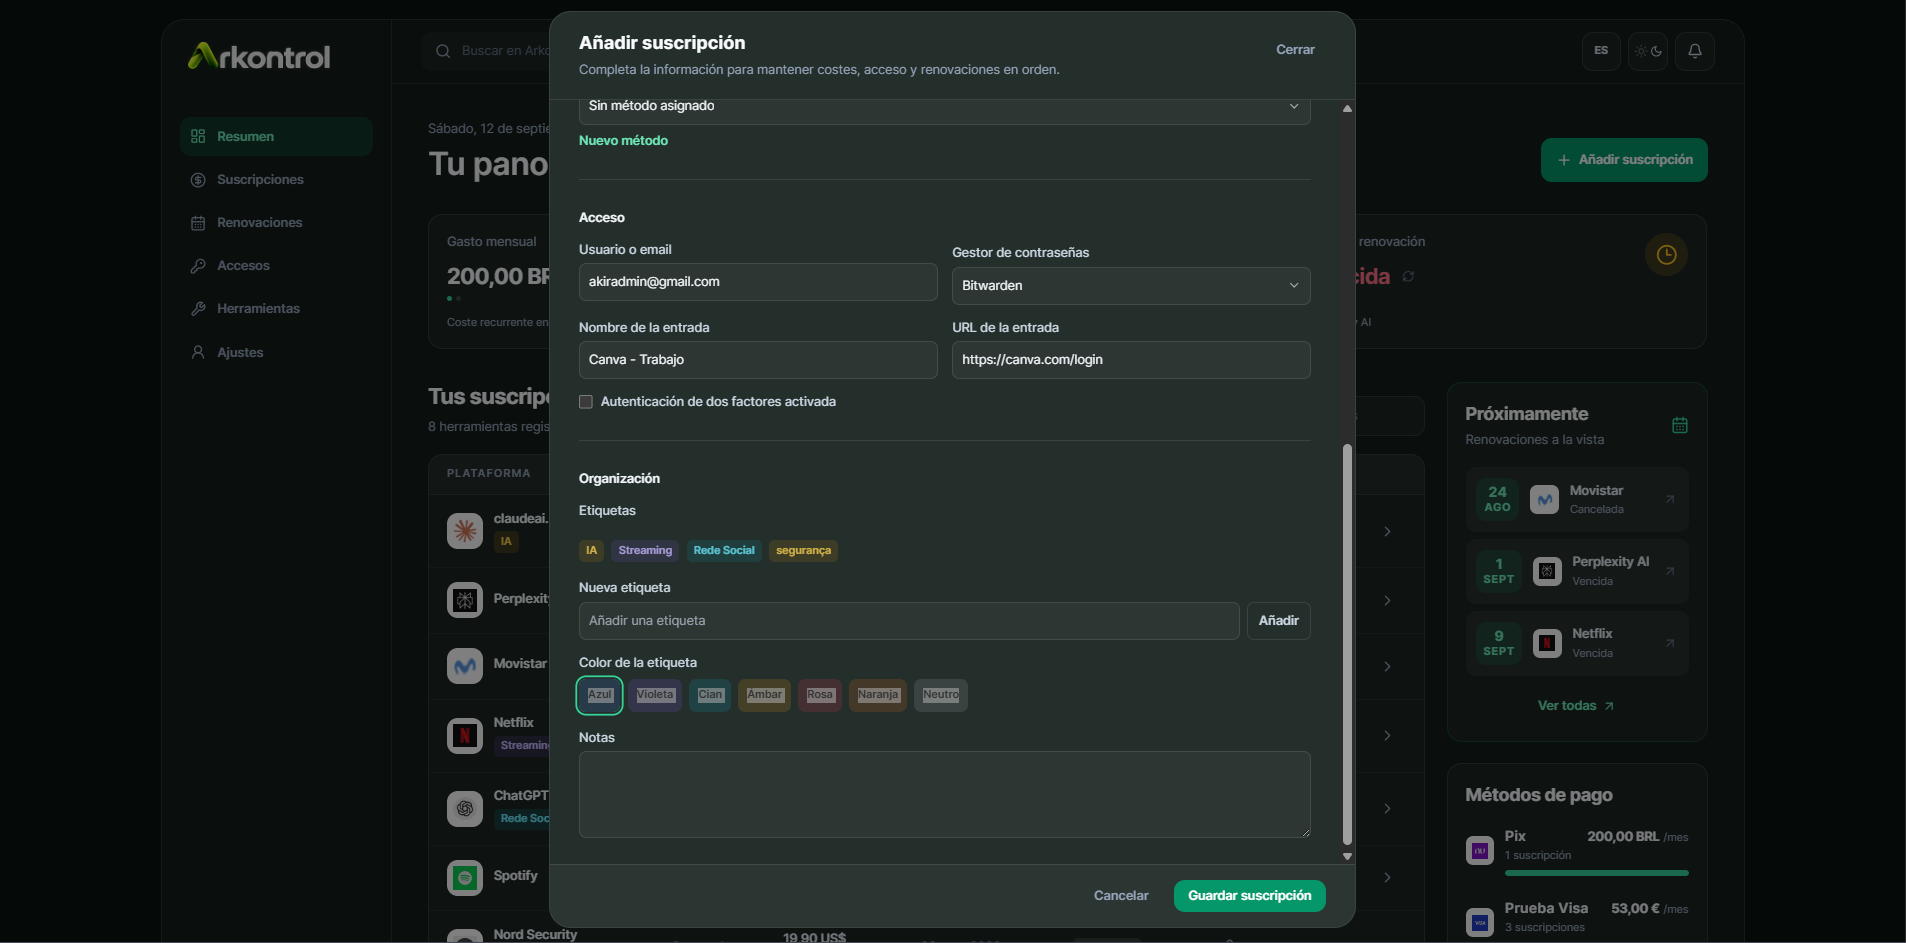Click the Nuevo método link
Screen dimensions: 1906x943
[623, 141]
